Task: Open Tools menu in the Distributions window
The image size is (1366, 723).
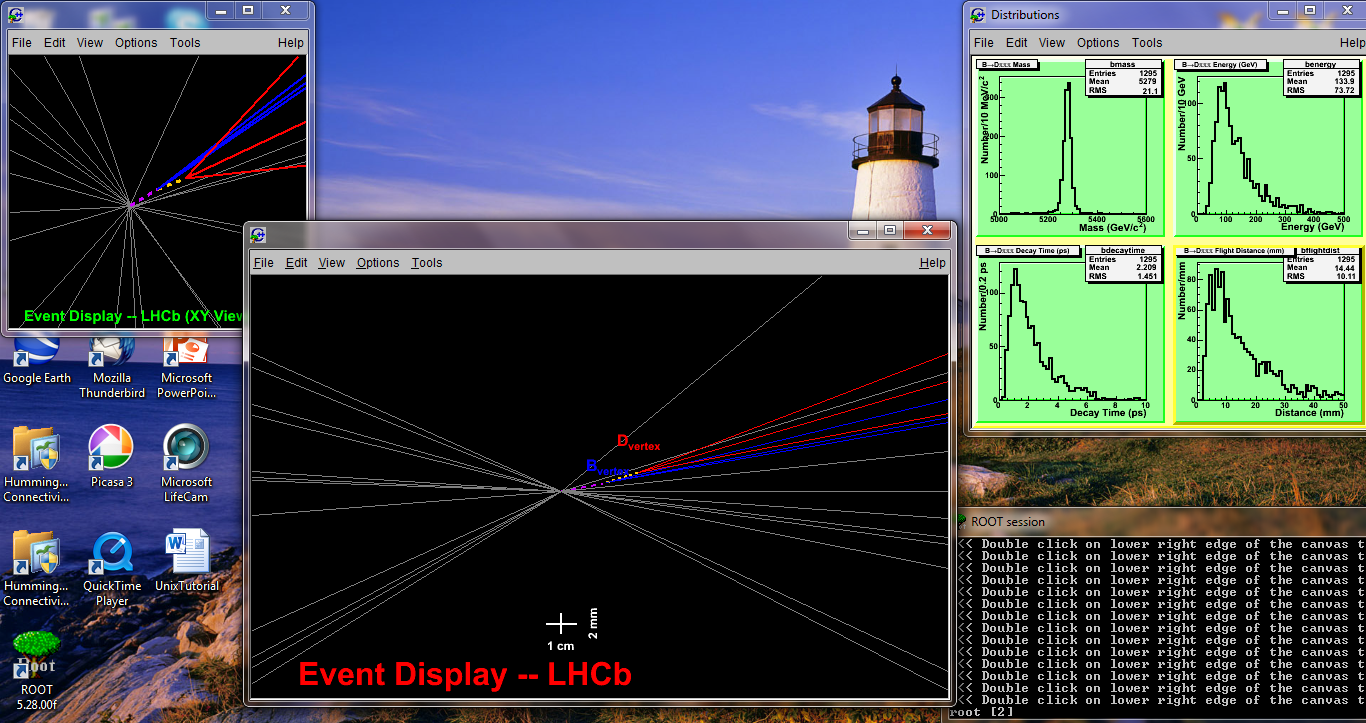Action: (x=1147, y=43)
